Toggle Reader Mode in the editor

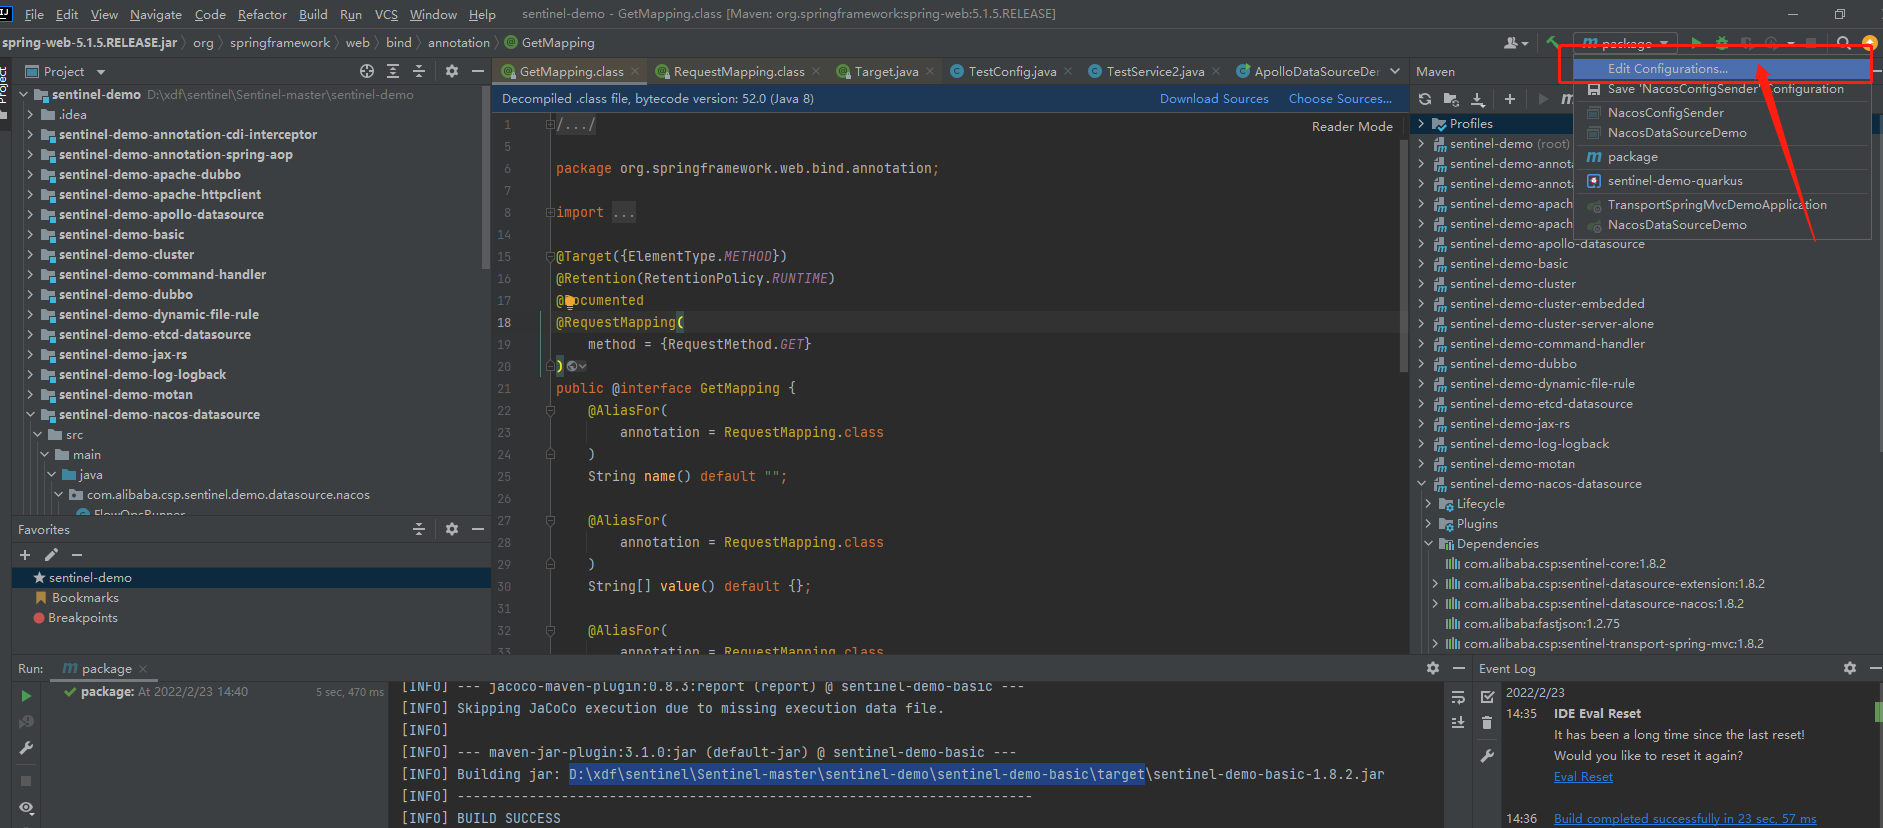(1352, 127)
